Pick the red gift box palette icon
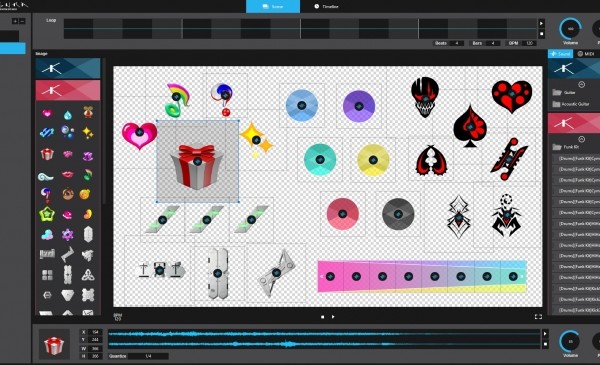Viewport: 600px width, 365px height. pyautogui.click(x=47, y=154)
